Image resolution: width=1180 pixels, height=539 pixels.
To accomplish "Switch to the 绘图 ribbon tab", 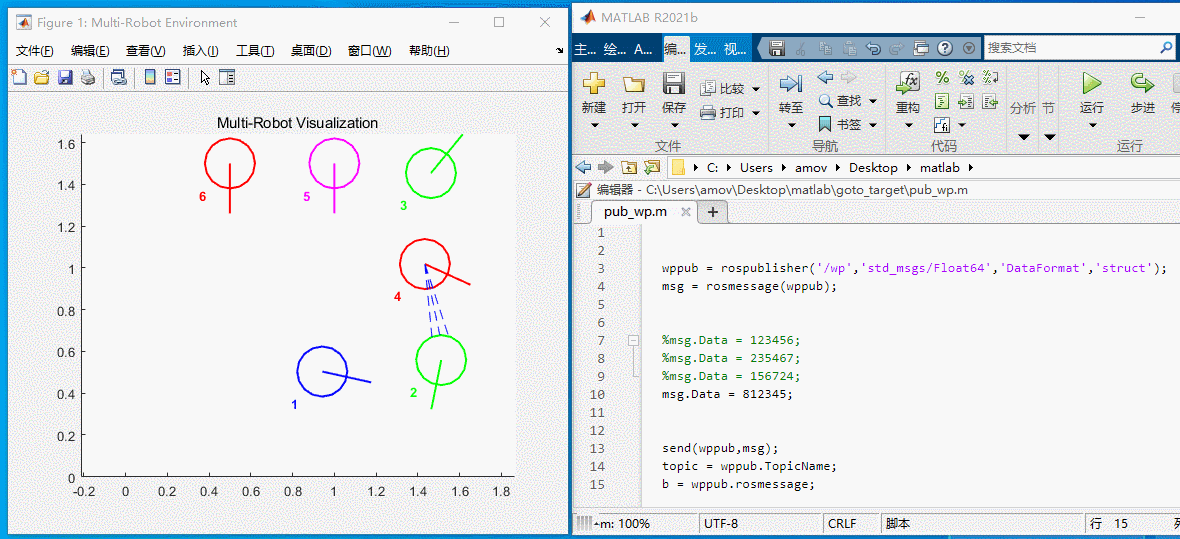I will point(615,49).
